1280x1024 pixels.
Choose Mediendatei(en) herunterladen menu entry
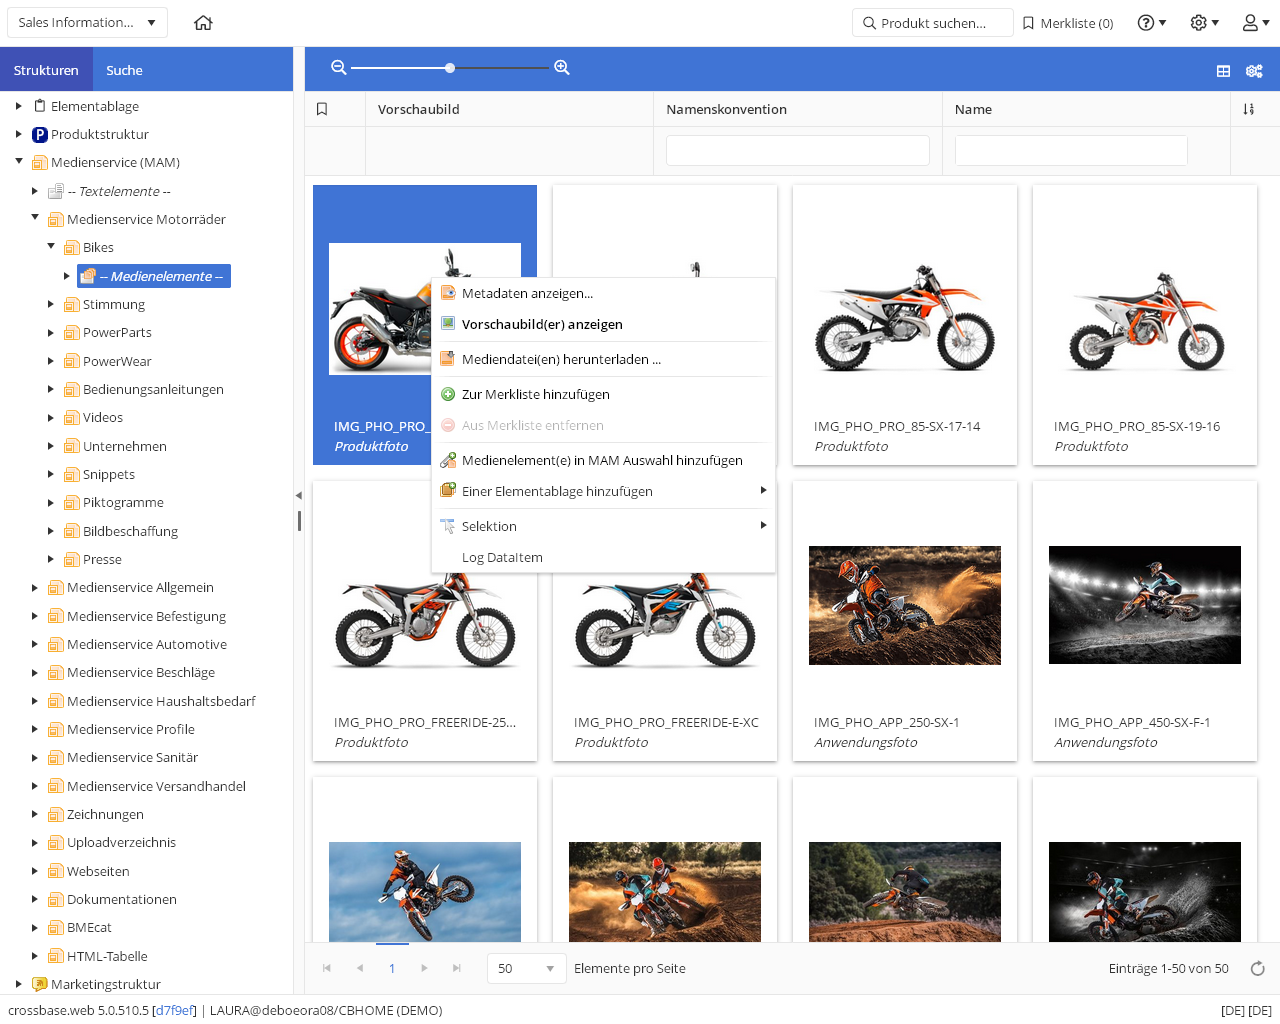(603, 359)
